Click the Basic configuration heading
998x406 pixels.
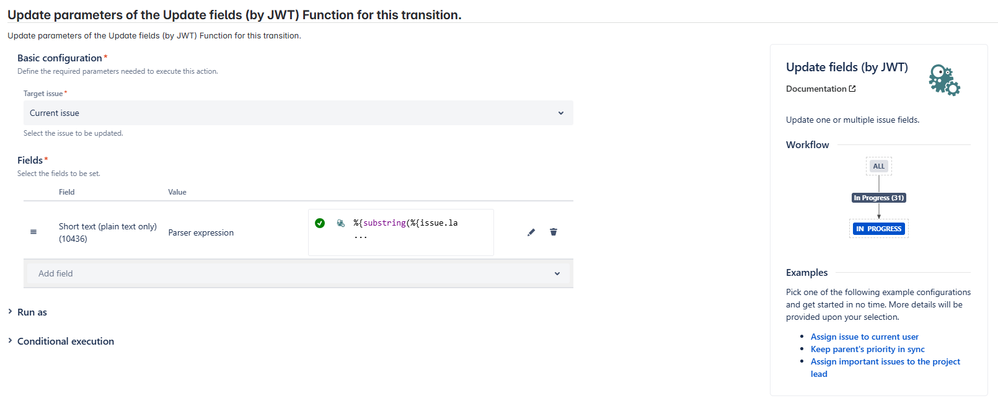pyautogui.click(x=59, y=58)
